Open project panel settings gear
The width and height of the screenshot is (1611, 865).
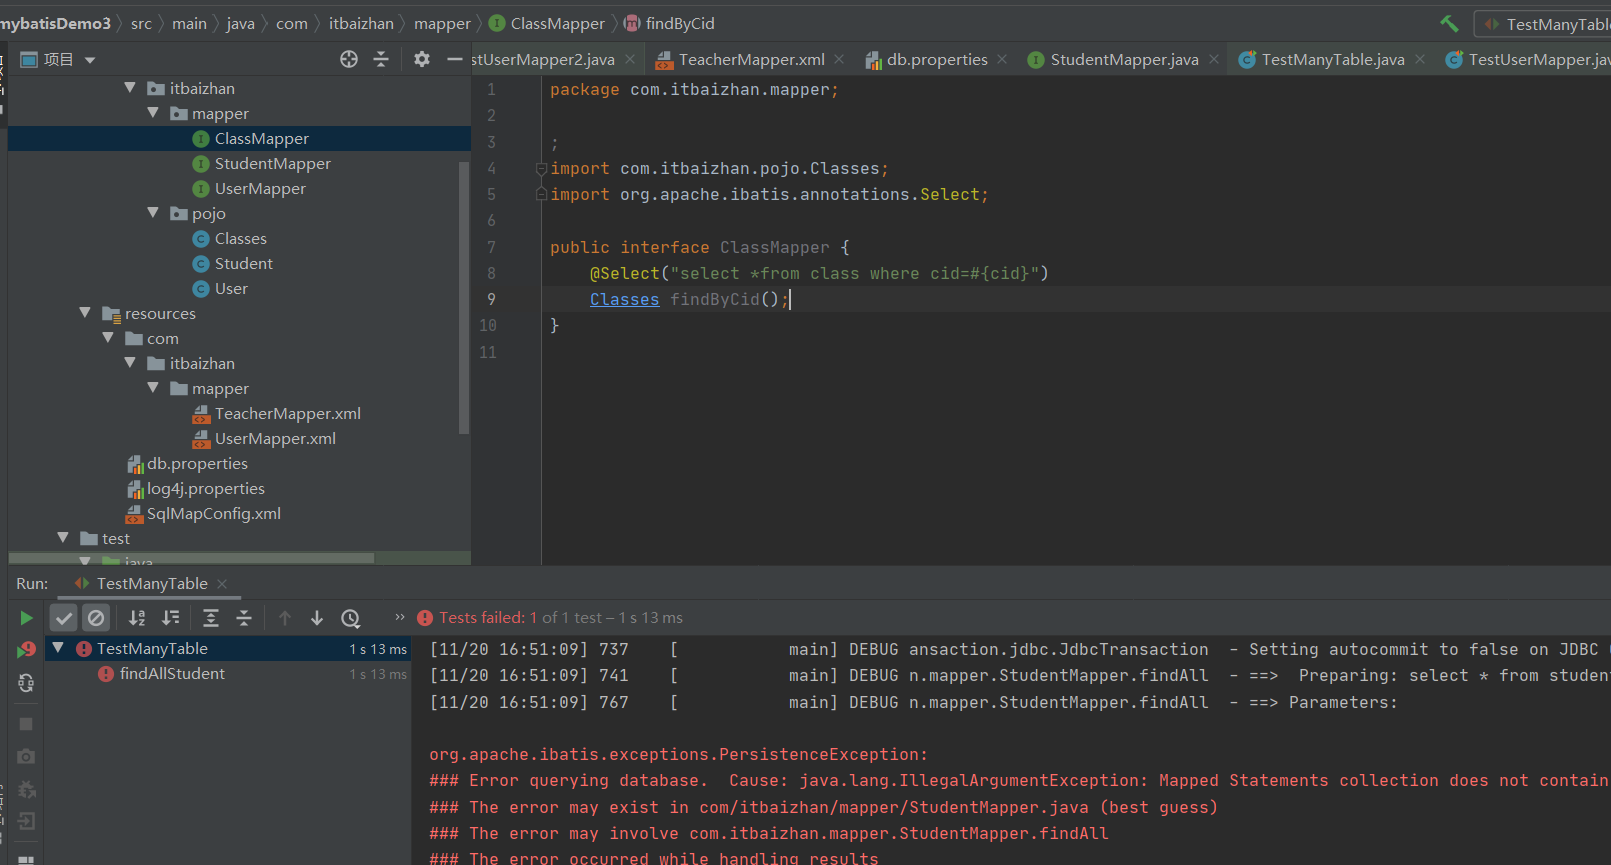coord(422,59)
